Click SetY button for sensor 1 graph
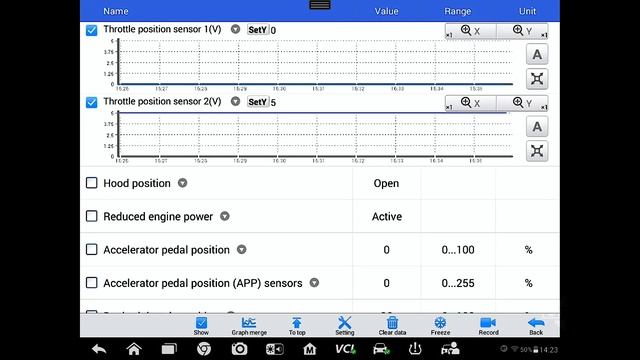The width and height of the screenshot is (640, 360). (258, 30)
